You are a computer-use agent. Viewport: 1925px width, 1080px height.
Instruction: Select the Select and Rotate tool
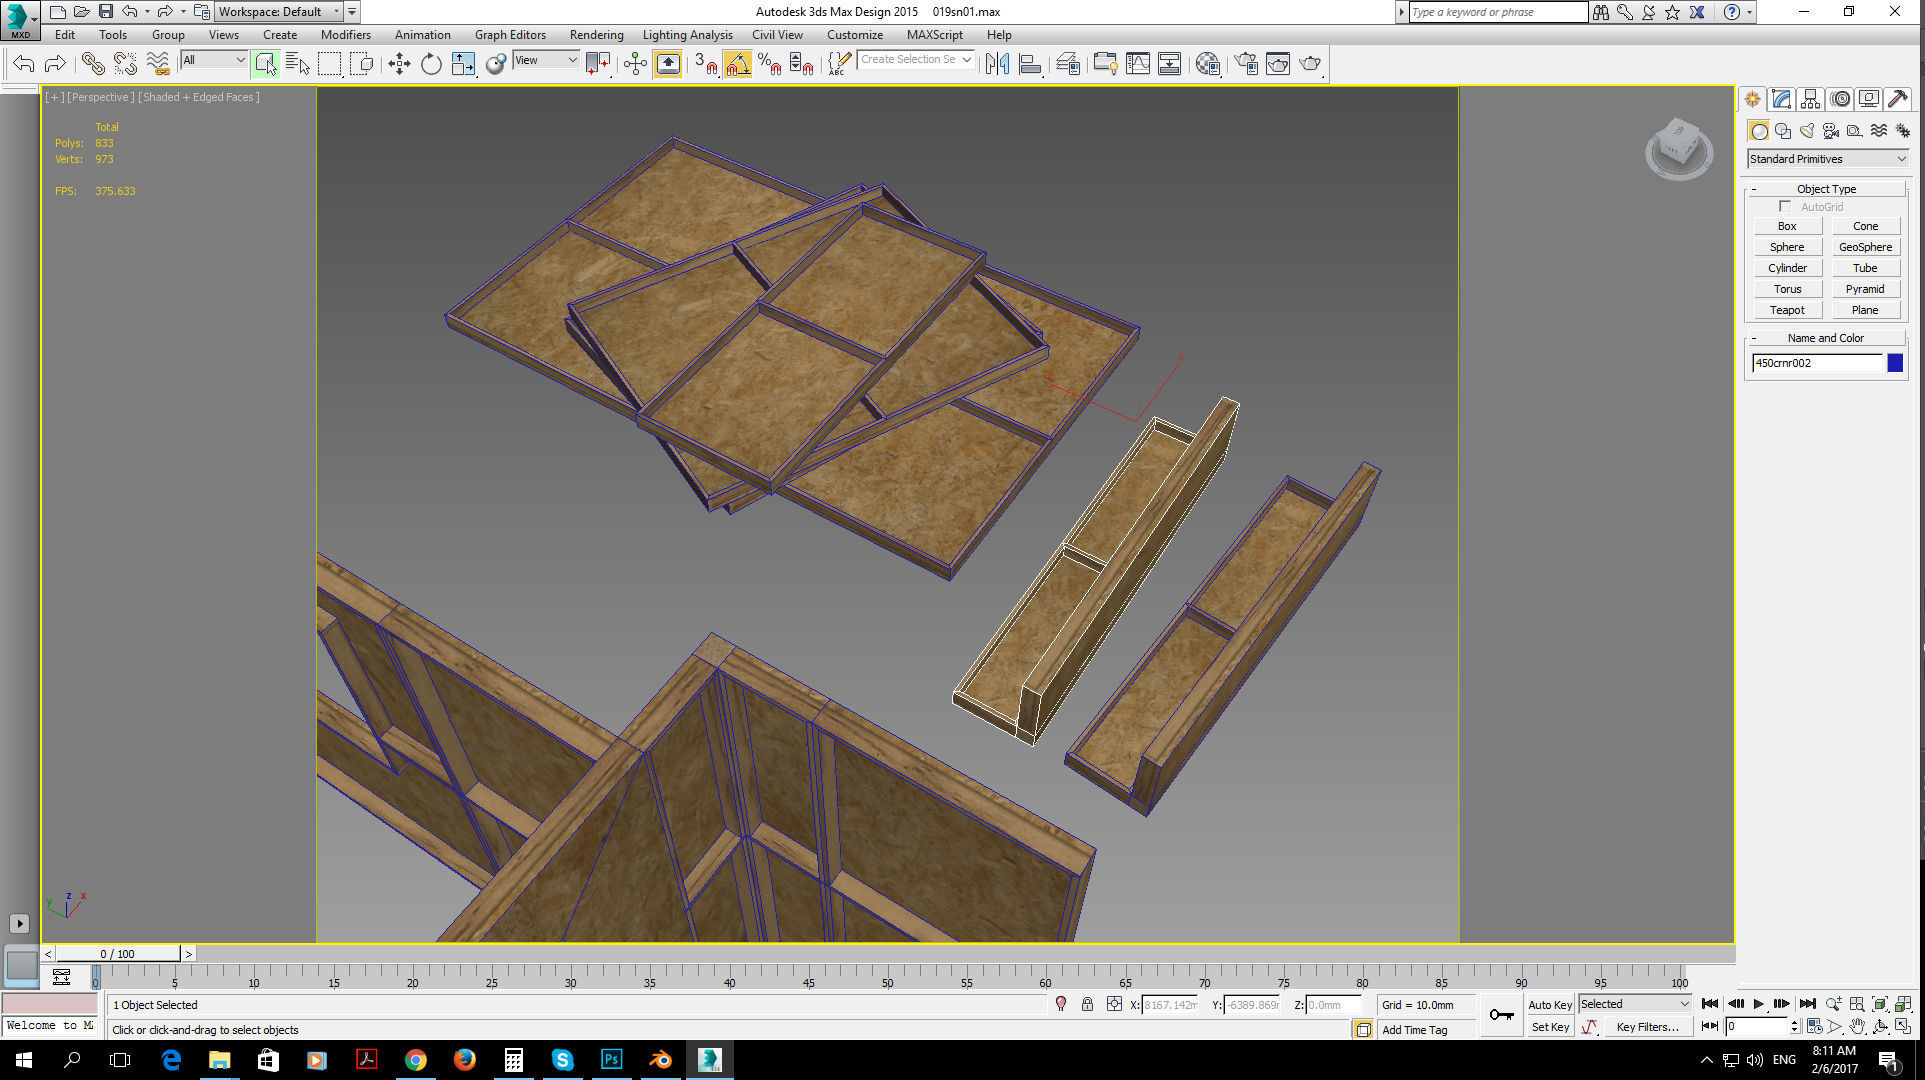click(431, 64)
